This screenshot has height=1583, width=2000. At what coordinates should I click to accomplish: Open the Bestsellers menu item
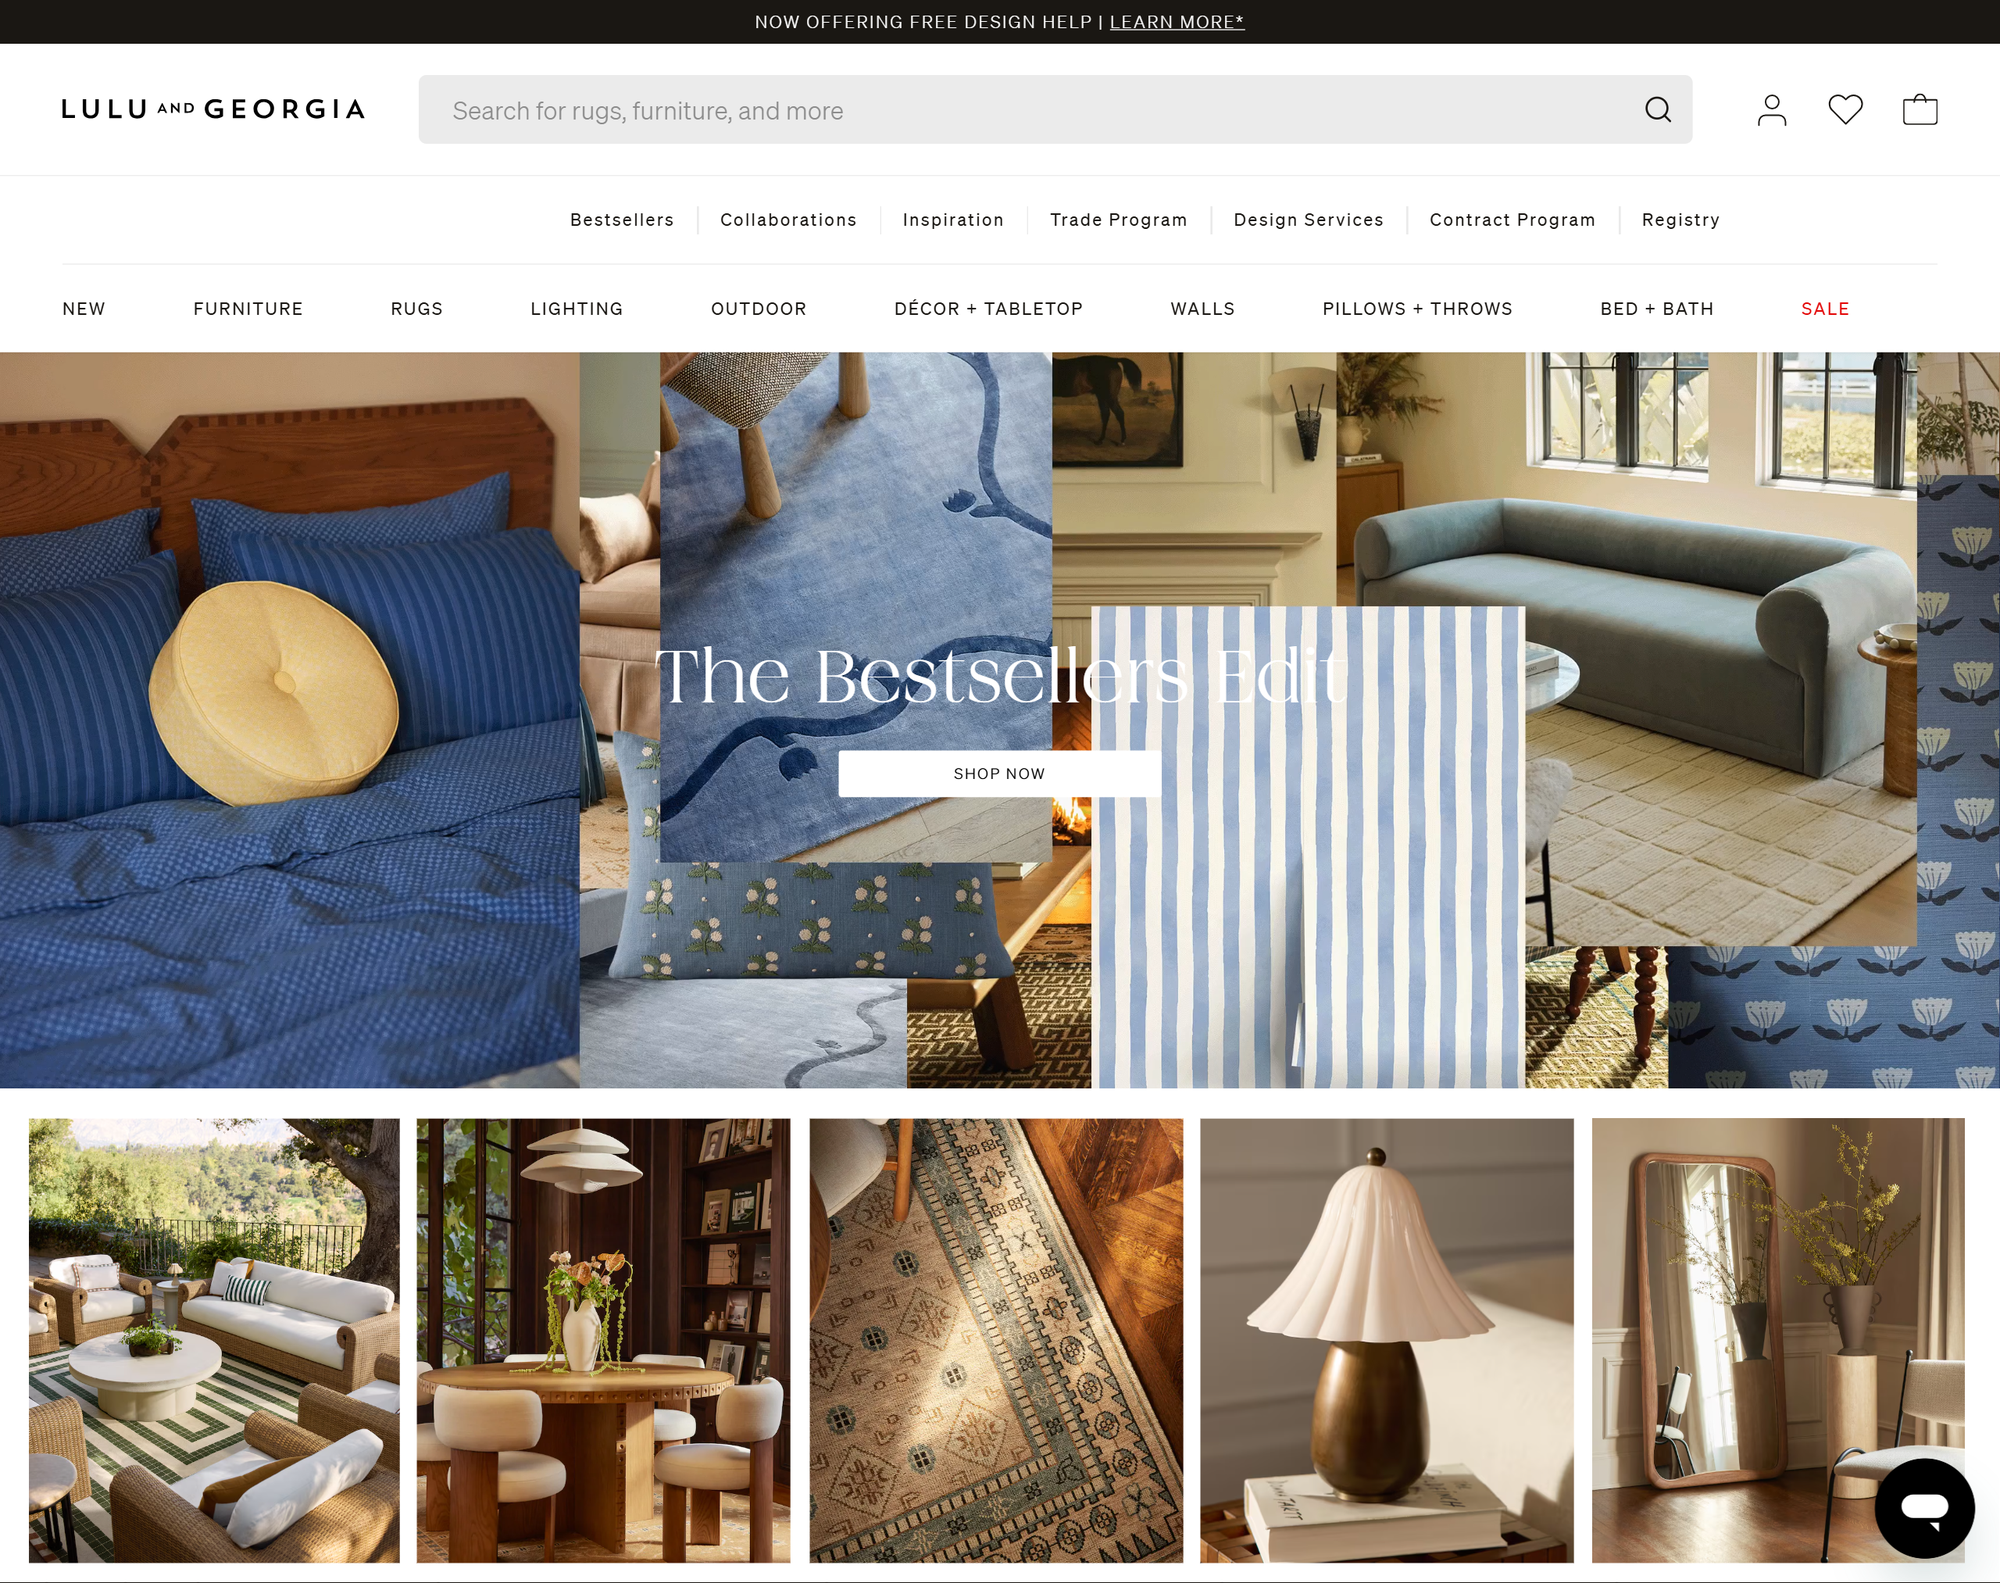click(620, 220)
